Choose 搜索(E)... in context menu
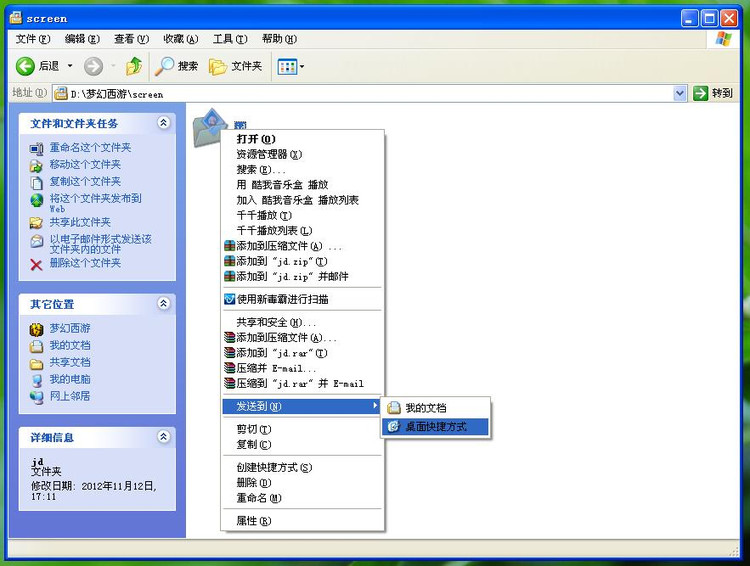Viewport: 750px width, 566px height. 302,169
